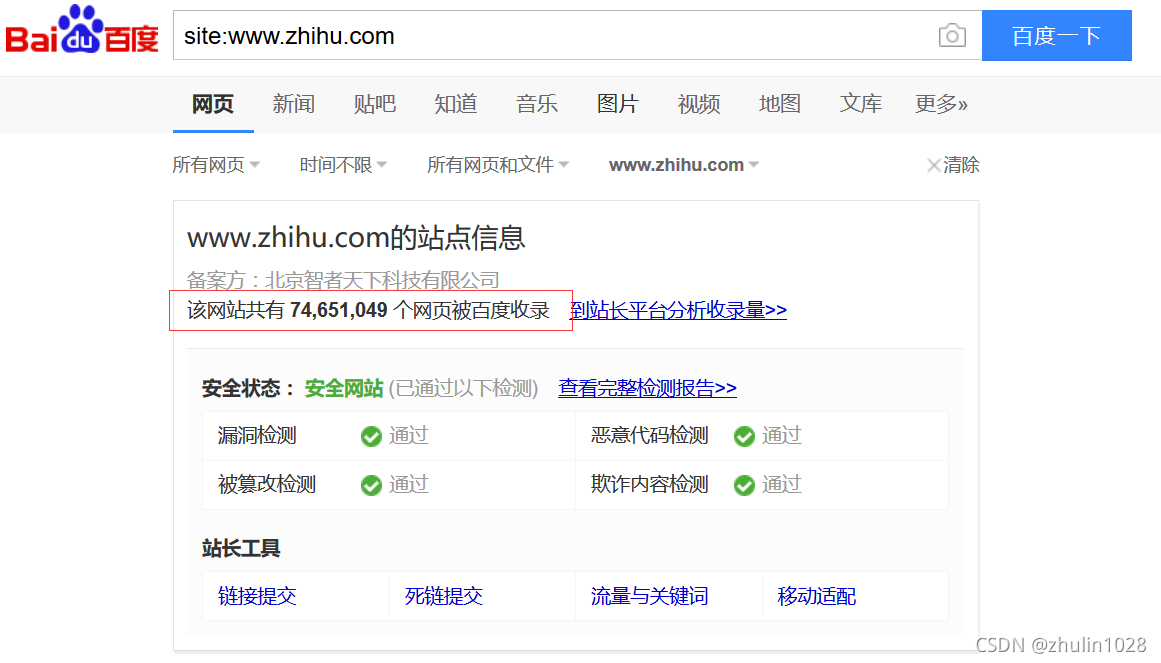Click the 欺诈内容检测 label
This screenshot has height=663, width=1161.
pyautogui.click(x=649, y=484)
